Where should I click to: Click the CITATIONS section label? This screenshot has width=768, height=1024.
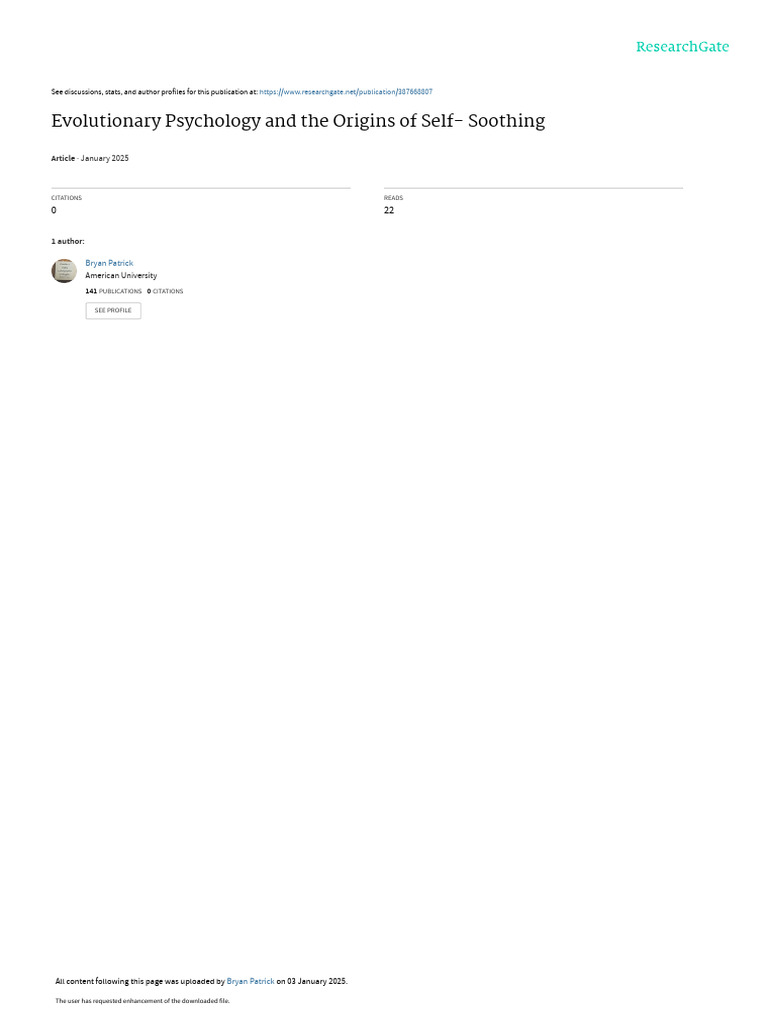pyautogui.click(x=67, y=198)
